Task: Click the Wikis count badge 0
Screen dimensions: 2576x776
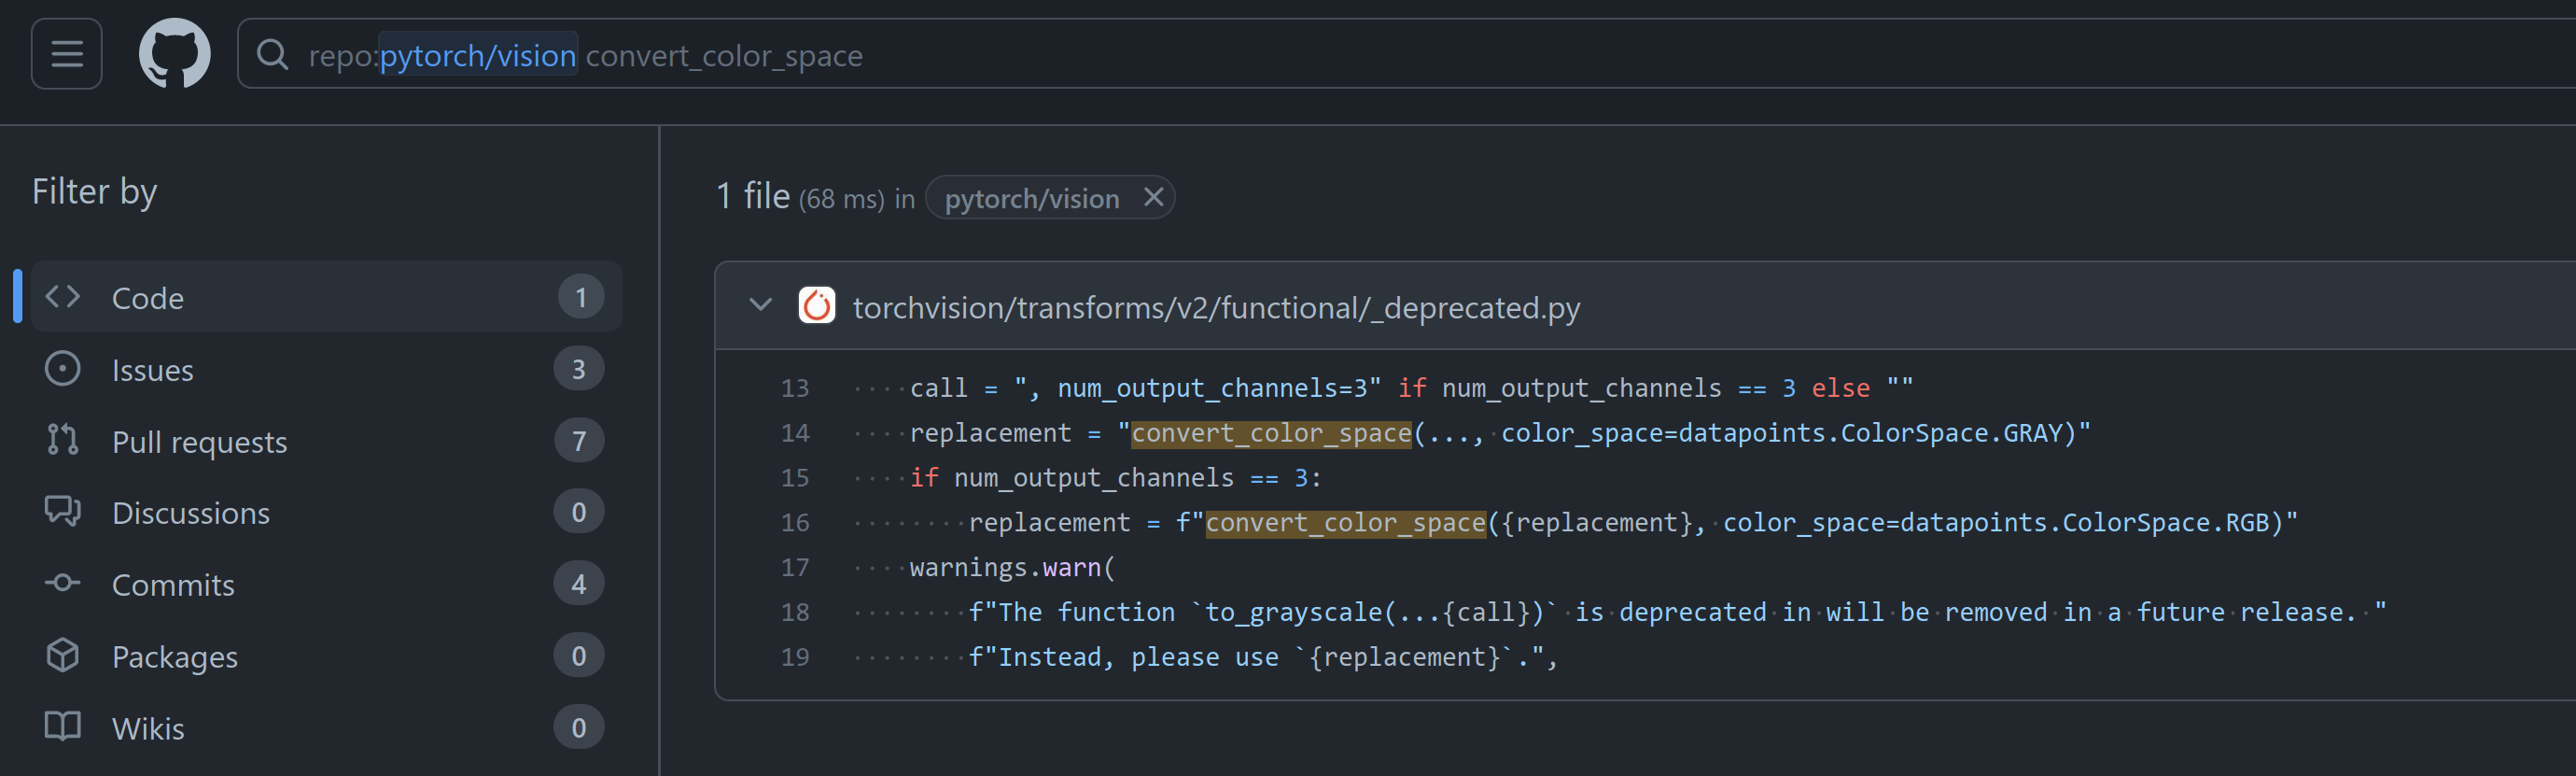Action: tap(579, 728)
